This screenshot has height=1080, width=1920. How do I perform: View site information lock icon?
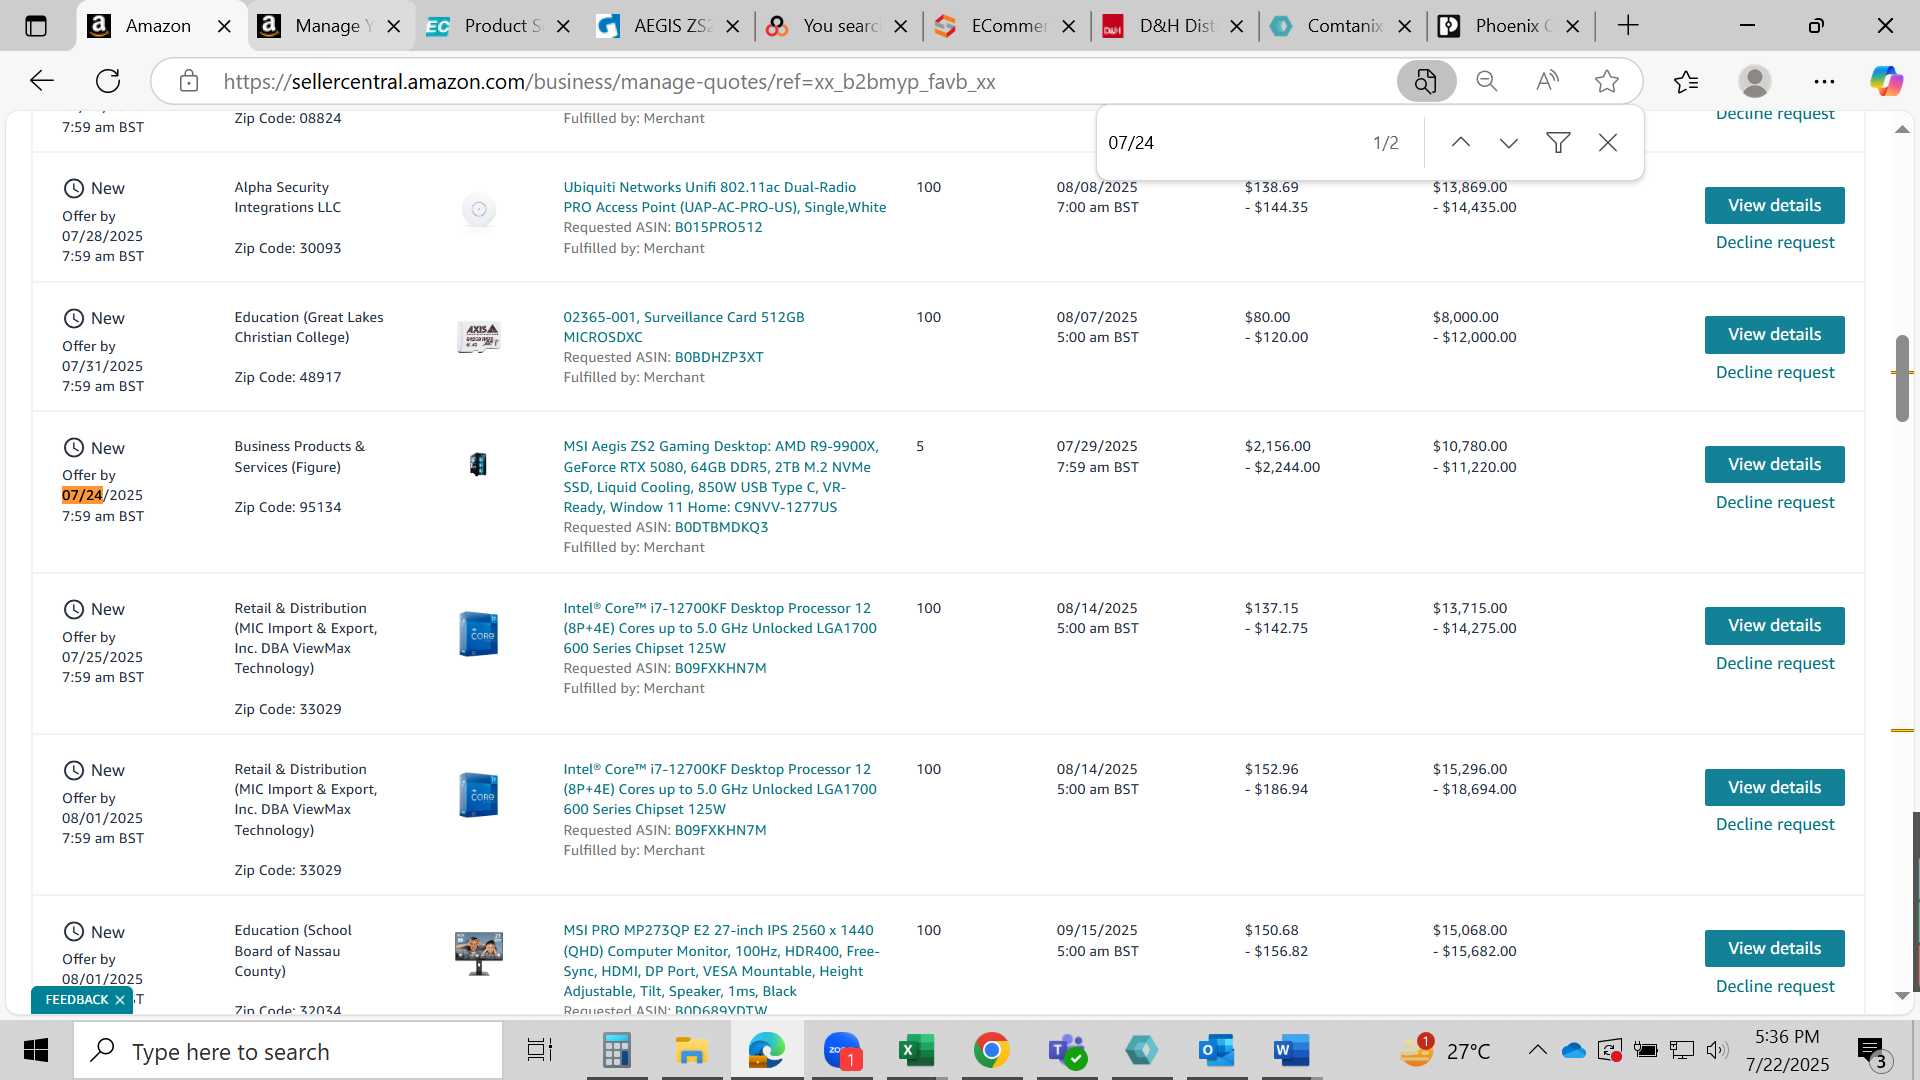pos(189,81)
